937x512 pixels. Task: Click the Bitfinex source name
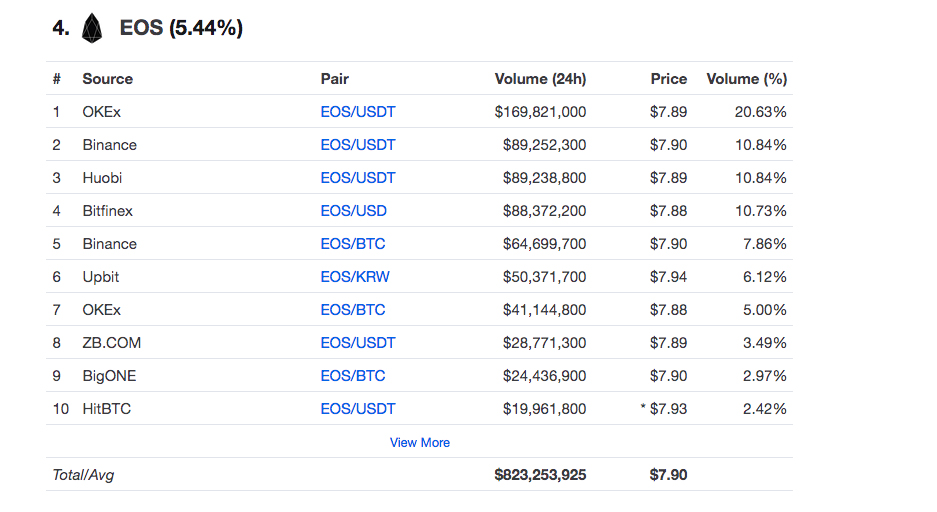click(x=108, y=211)
